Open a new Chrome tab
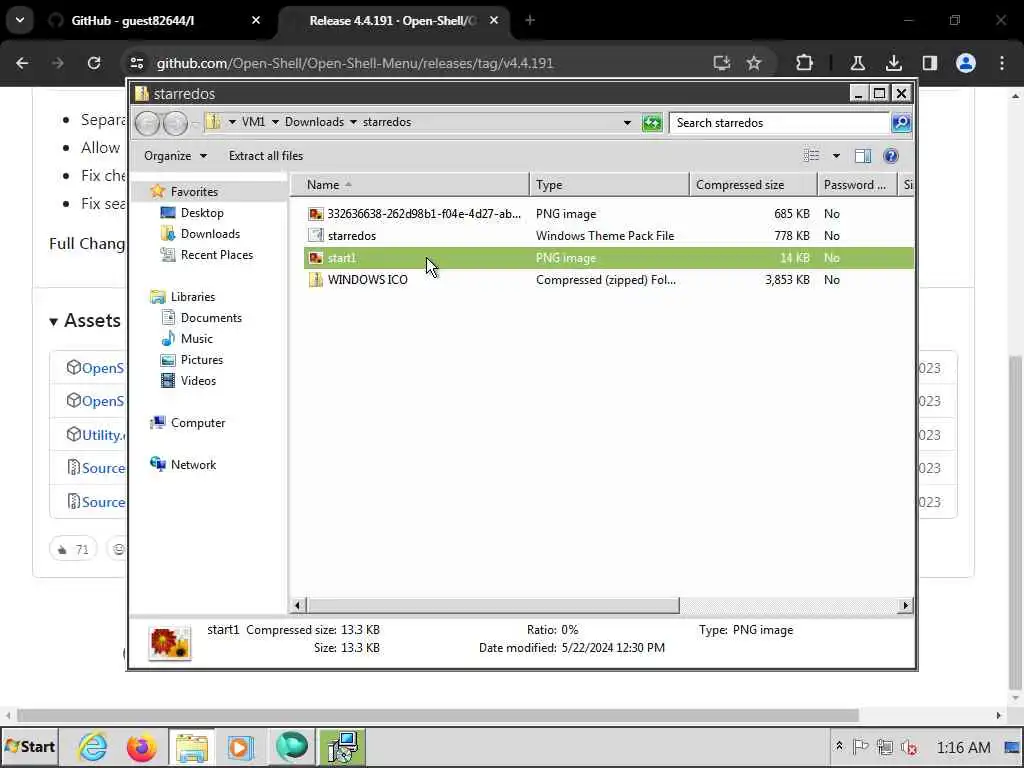The image size is (1024, 768). coord(530,20)
